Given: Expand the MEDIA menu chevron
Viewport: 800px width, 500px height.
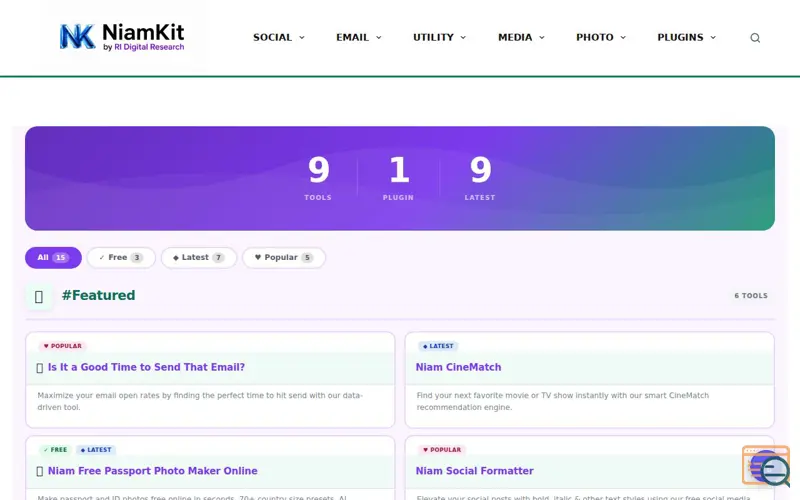Looking at the screenshot, I should coord(542,37).
